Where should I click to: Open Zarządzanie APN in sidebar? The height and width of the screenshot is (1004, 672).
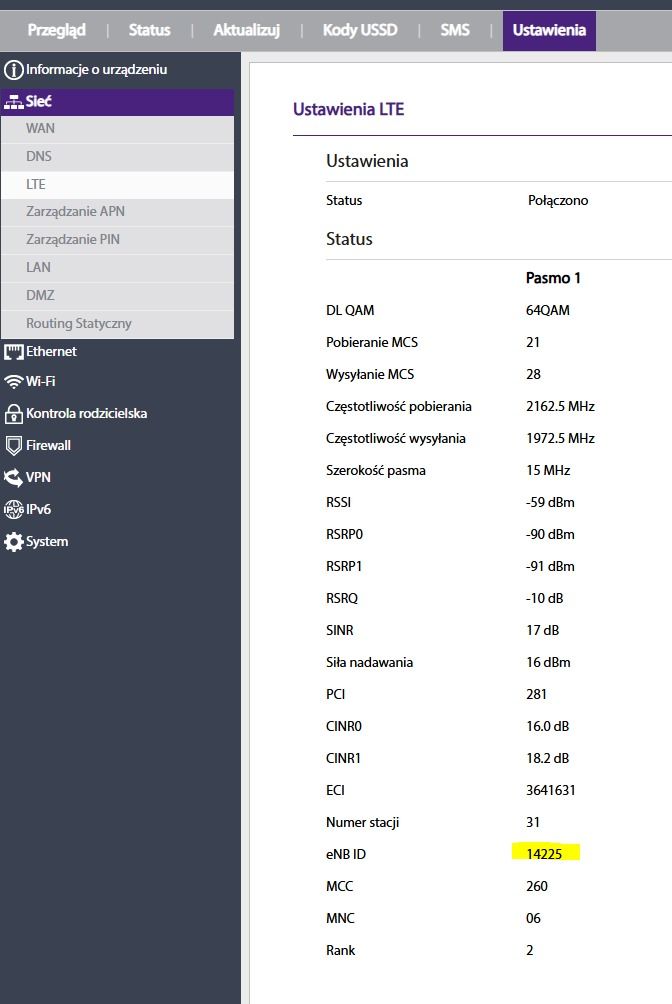[x=118, y=212]
